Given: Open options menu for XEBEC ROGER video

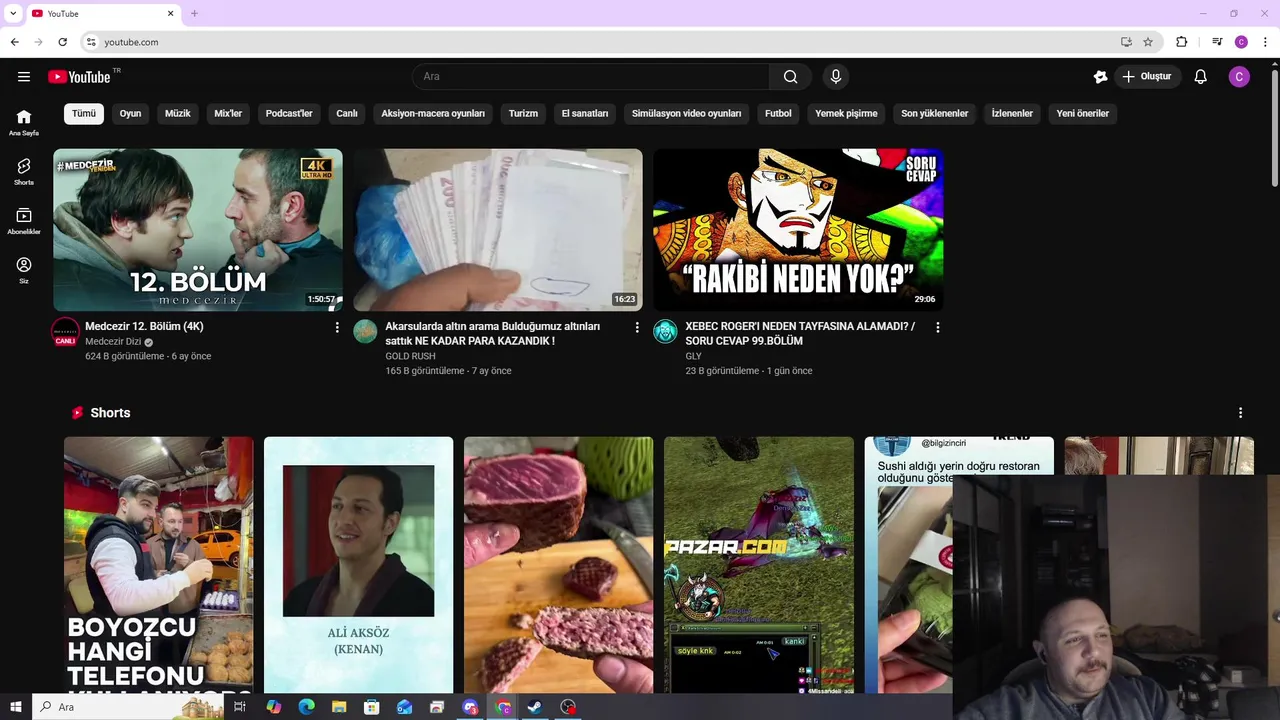Looking at the screenshot, I should click(938, 327).
